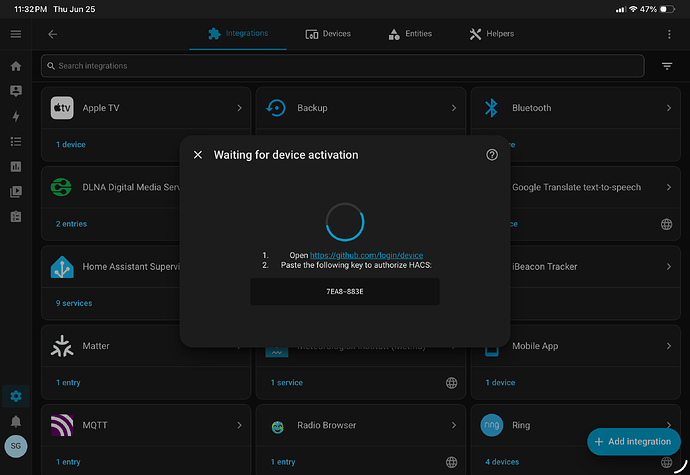This screenshot has width=690, height=475.
Task: Go back with the arrow icon
Action: click(x=52, y=34)
